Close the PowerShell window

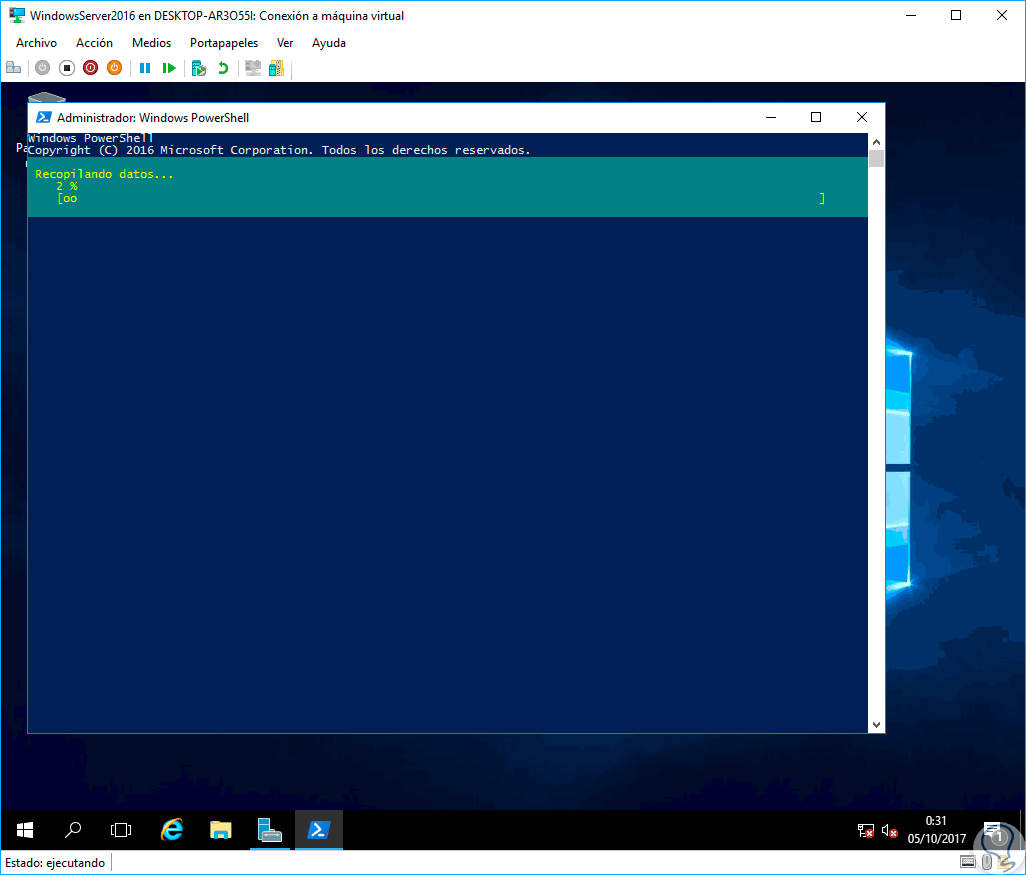click(862, 117)
